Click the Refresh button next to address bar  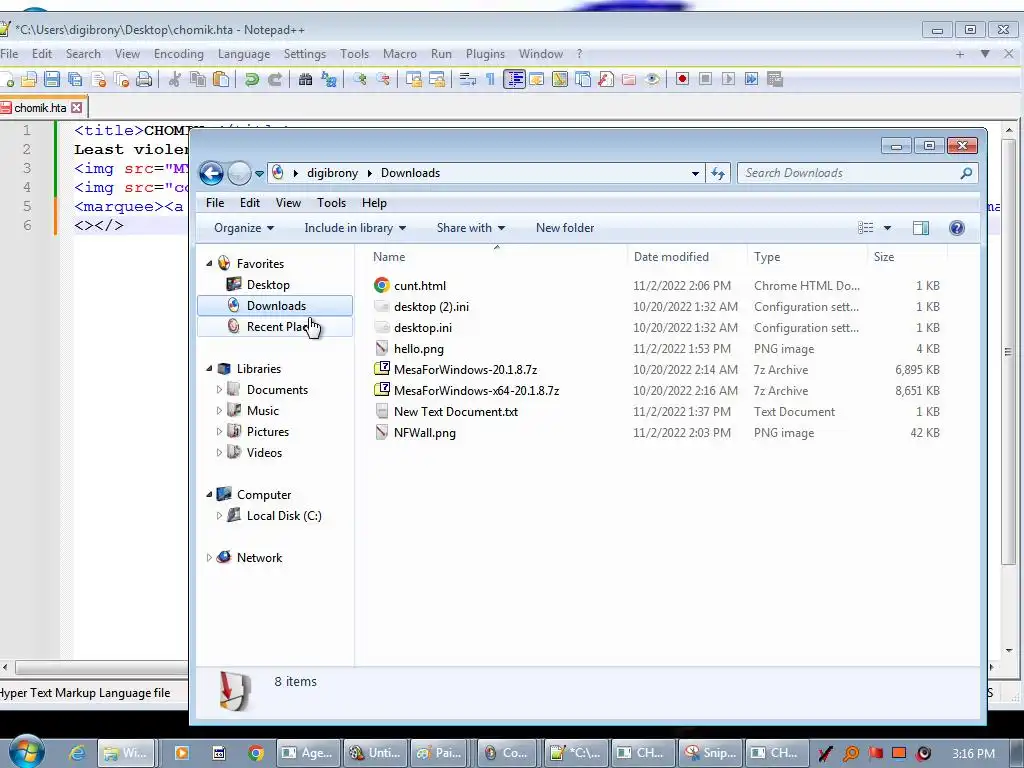coord(718,173)
